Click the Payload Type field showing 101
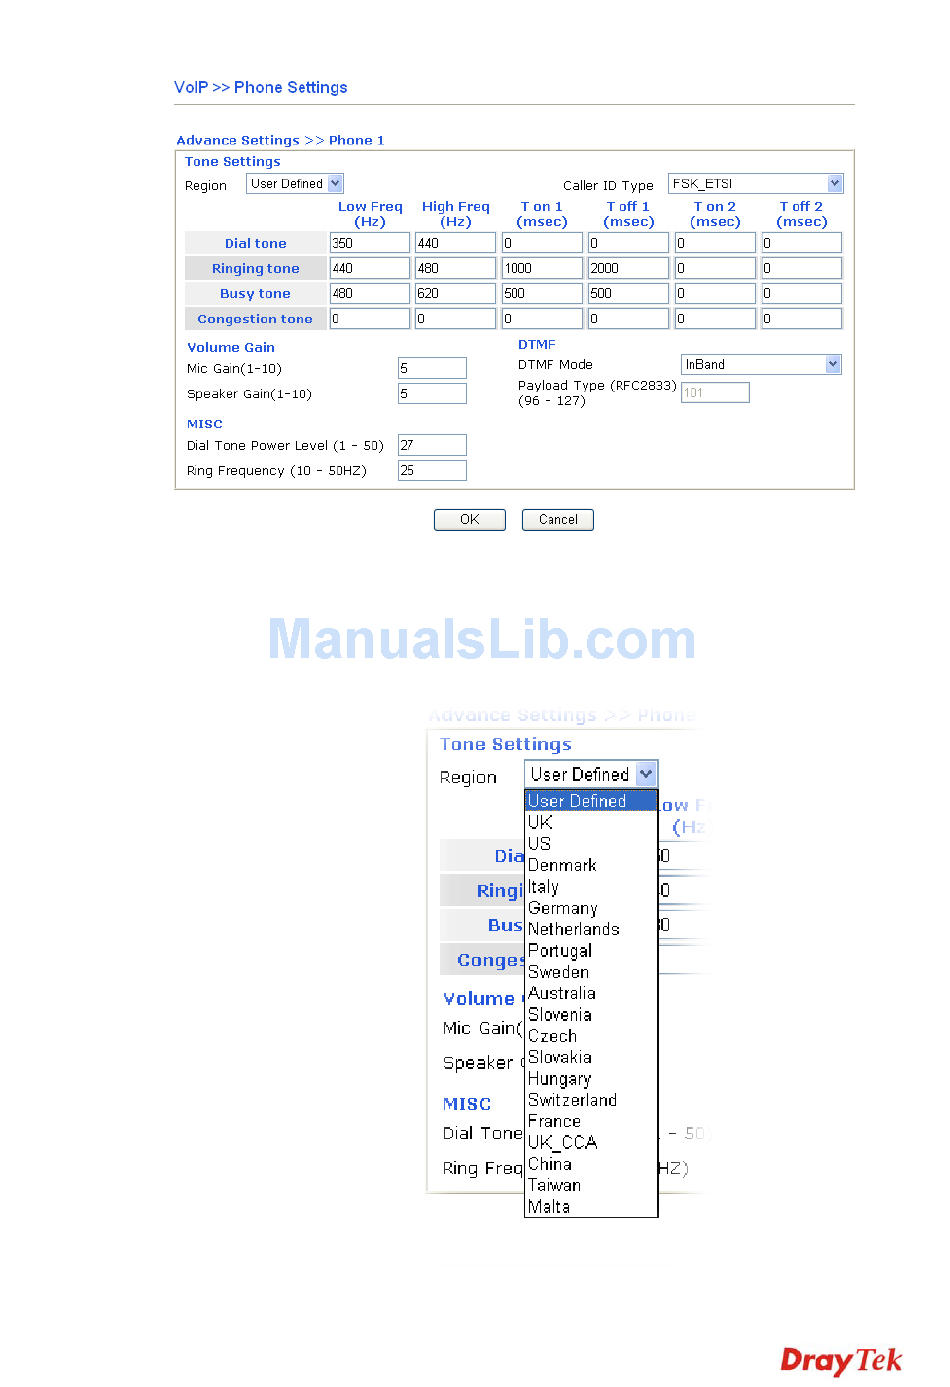 (715, 393)
